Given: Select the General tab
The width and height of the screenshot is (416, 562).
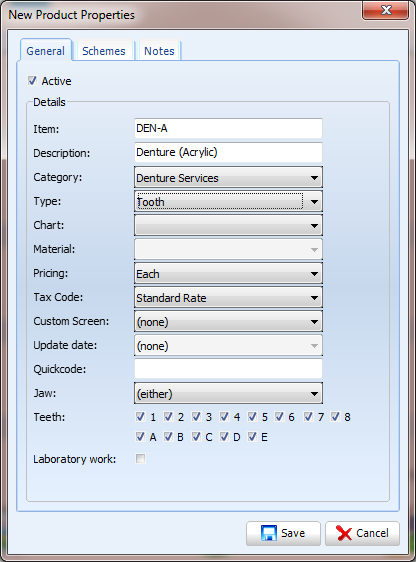Looking at the screenshot, I should coord(46,51).
